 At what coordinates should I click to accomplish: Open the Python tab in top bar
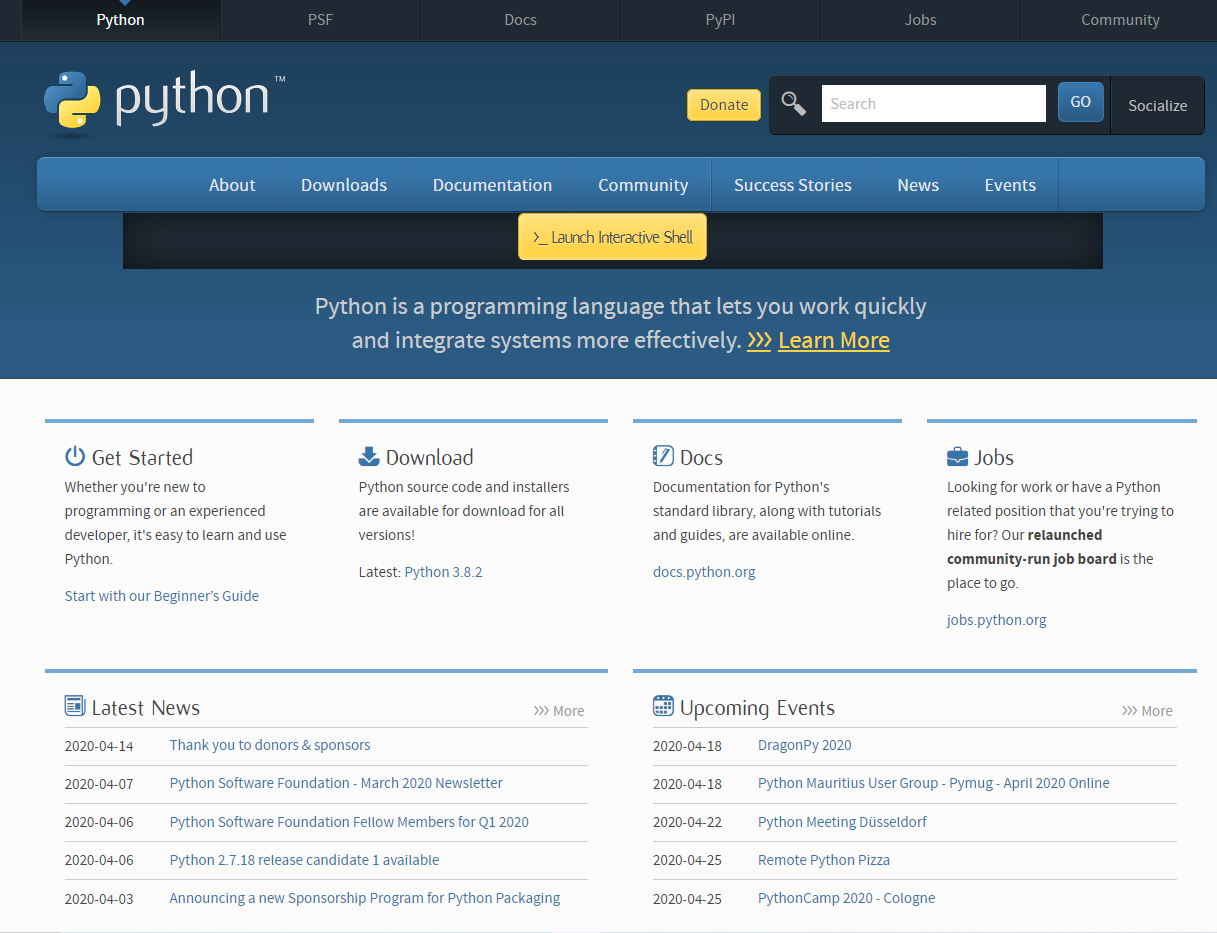(120, 20)
